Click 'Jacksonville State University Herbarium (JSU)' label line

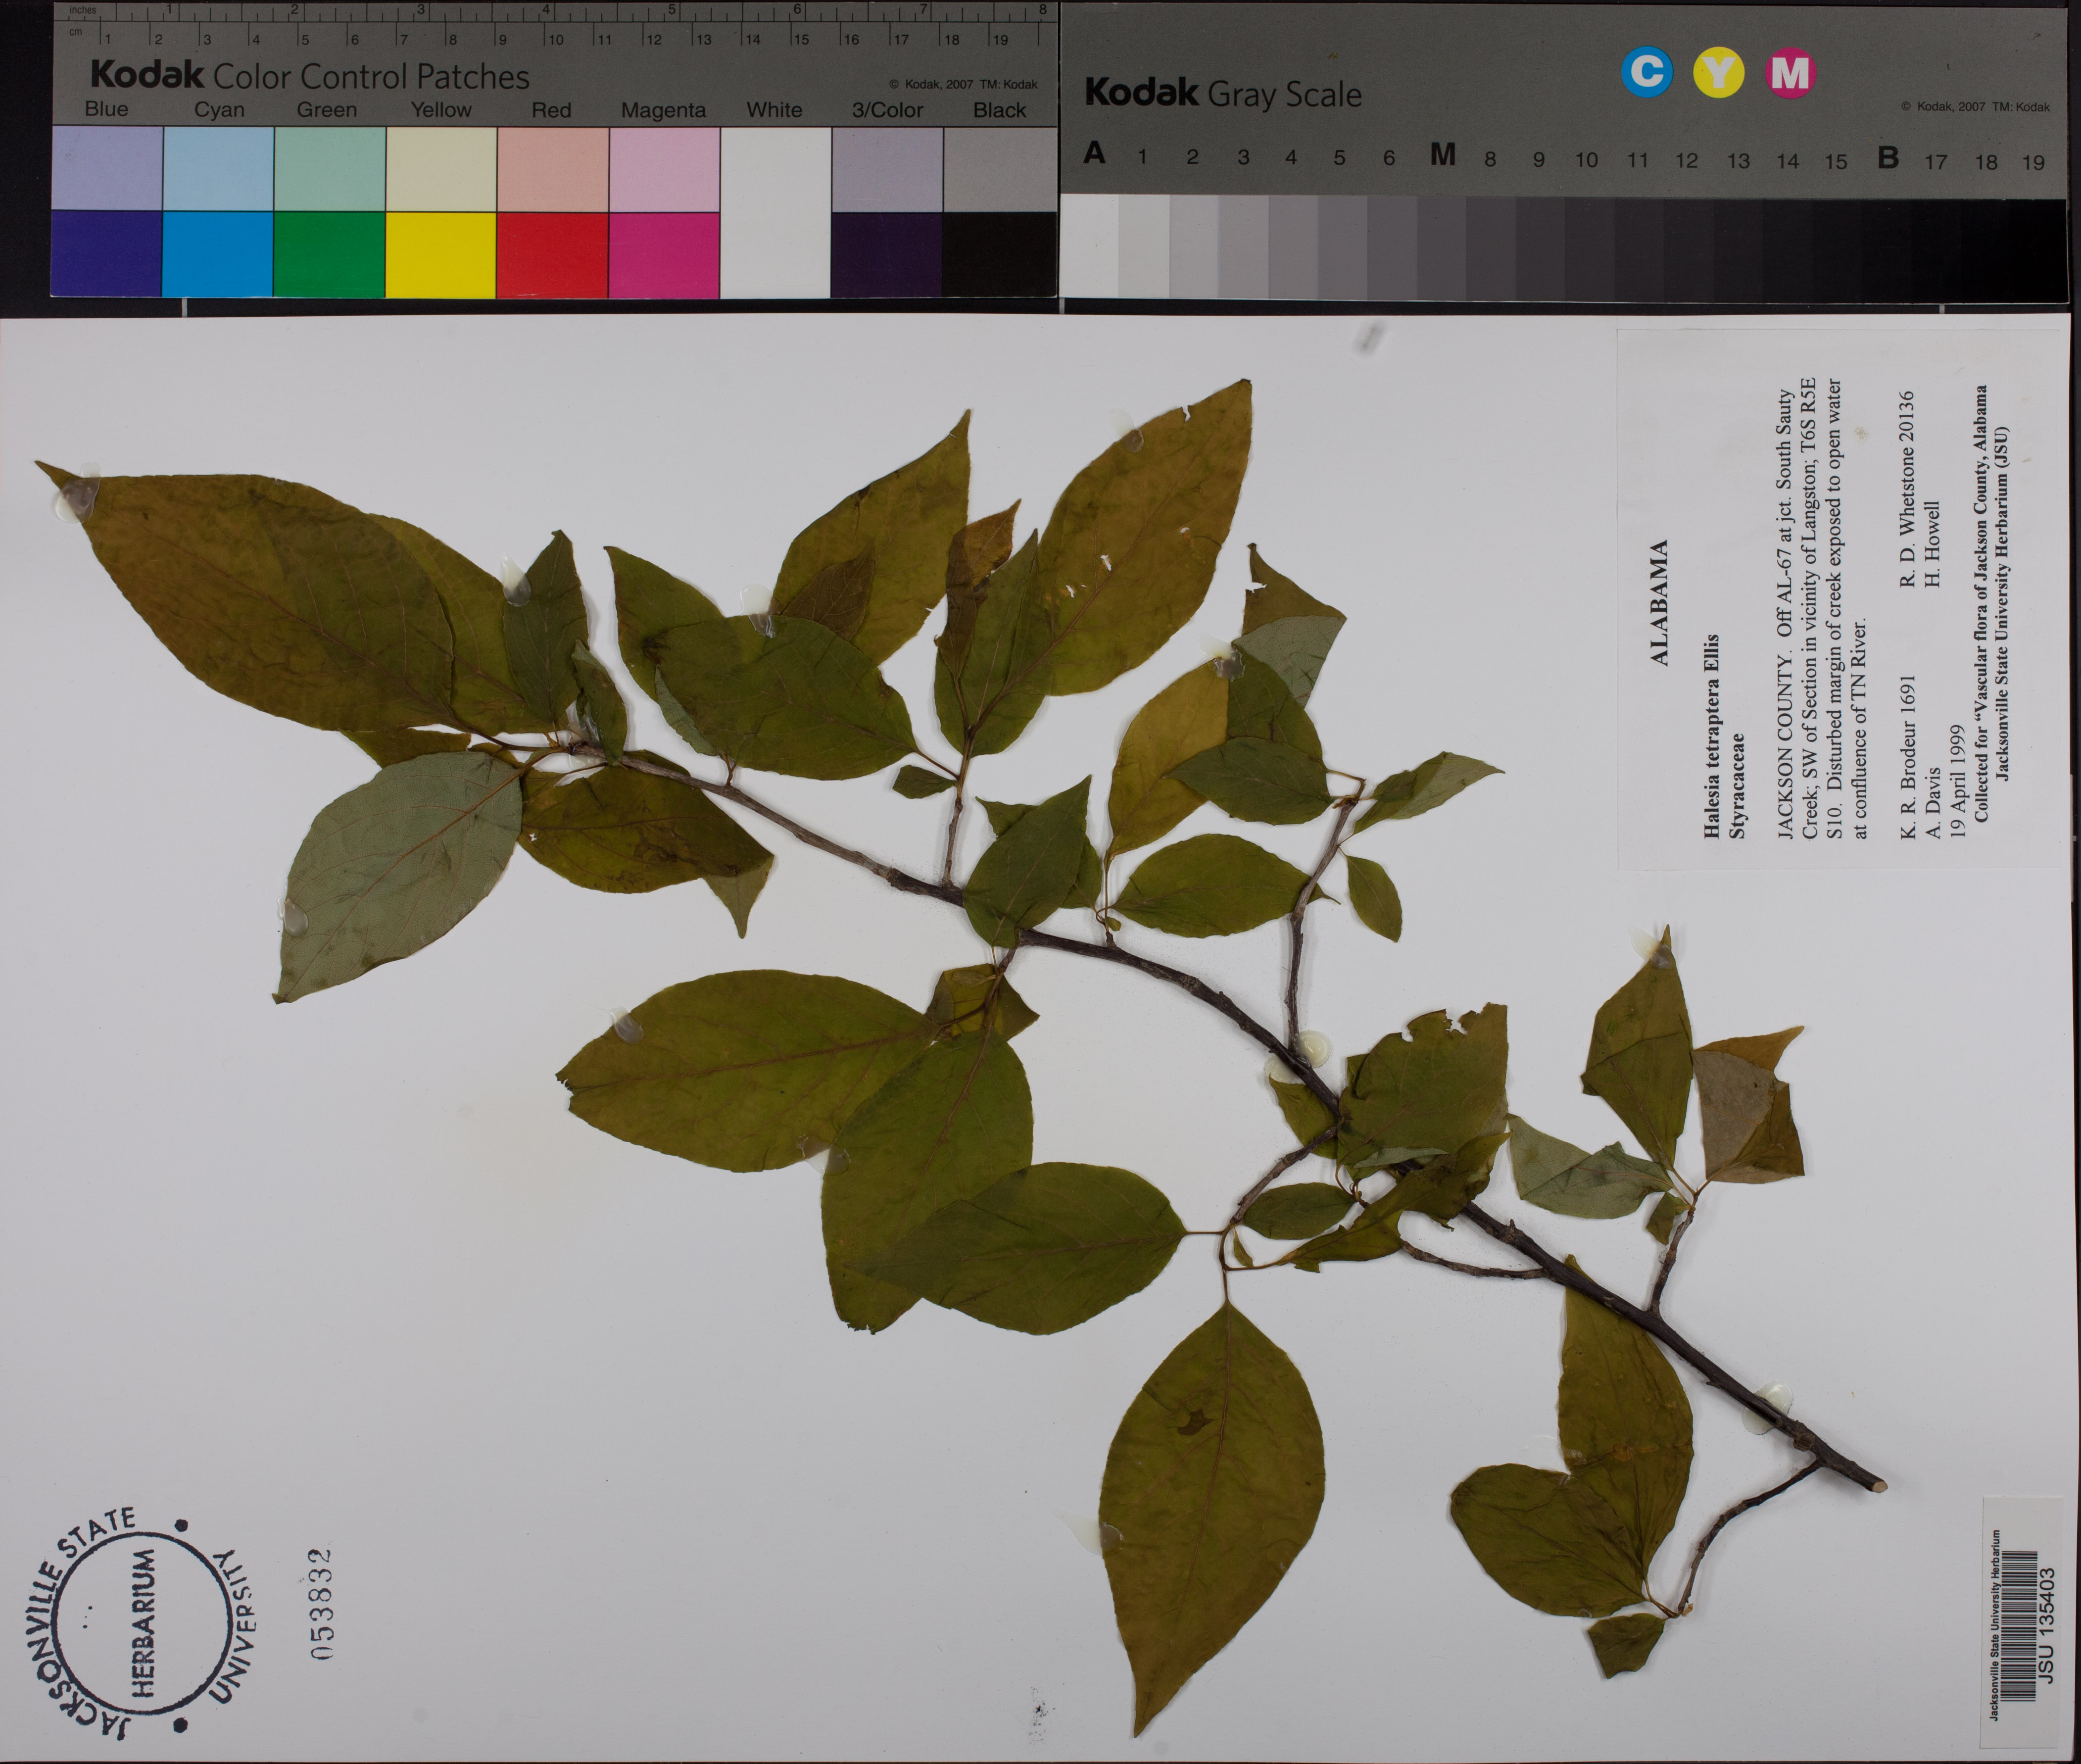(2003, 604)
